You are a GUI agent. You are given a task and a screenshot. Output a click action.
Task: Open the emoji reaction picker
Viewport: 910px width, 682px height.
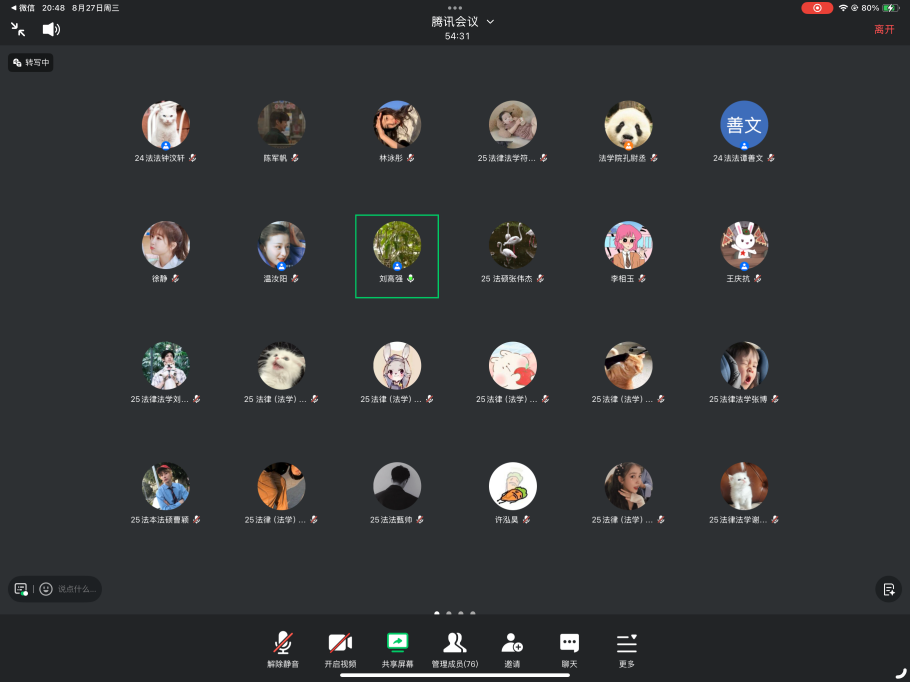46,589
